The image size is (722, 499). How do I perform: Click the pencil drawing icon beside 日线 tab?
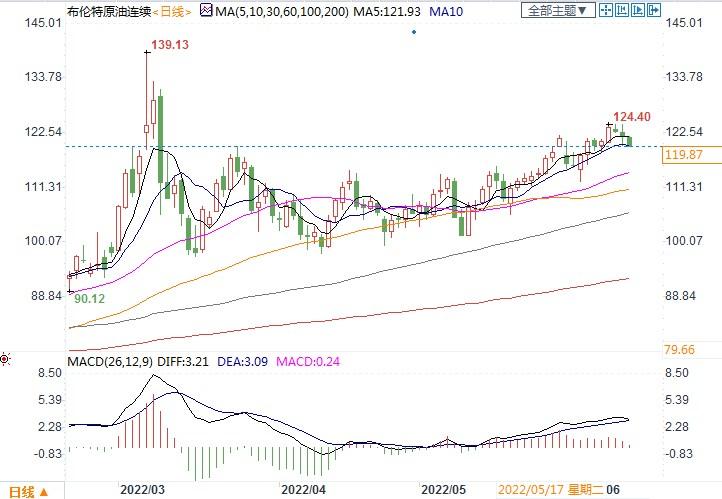point(45,491)
